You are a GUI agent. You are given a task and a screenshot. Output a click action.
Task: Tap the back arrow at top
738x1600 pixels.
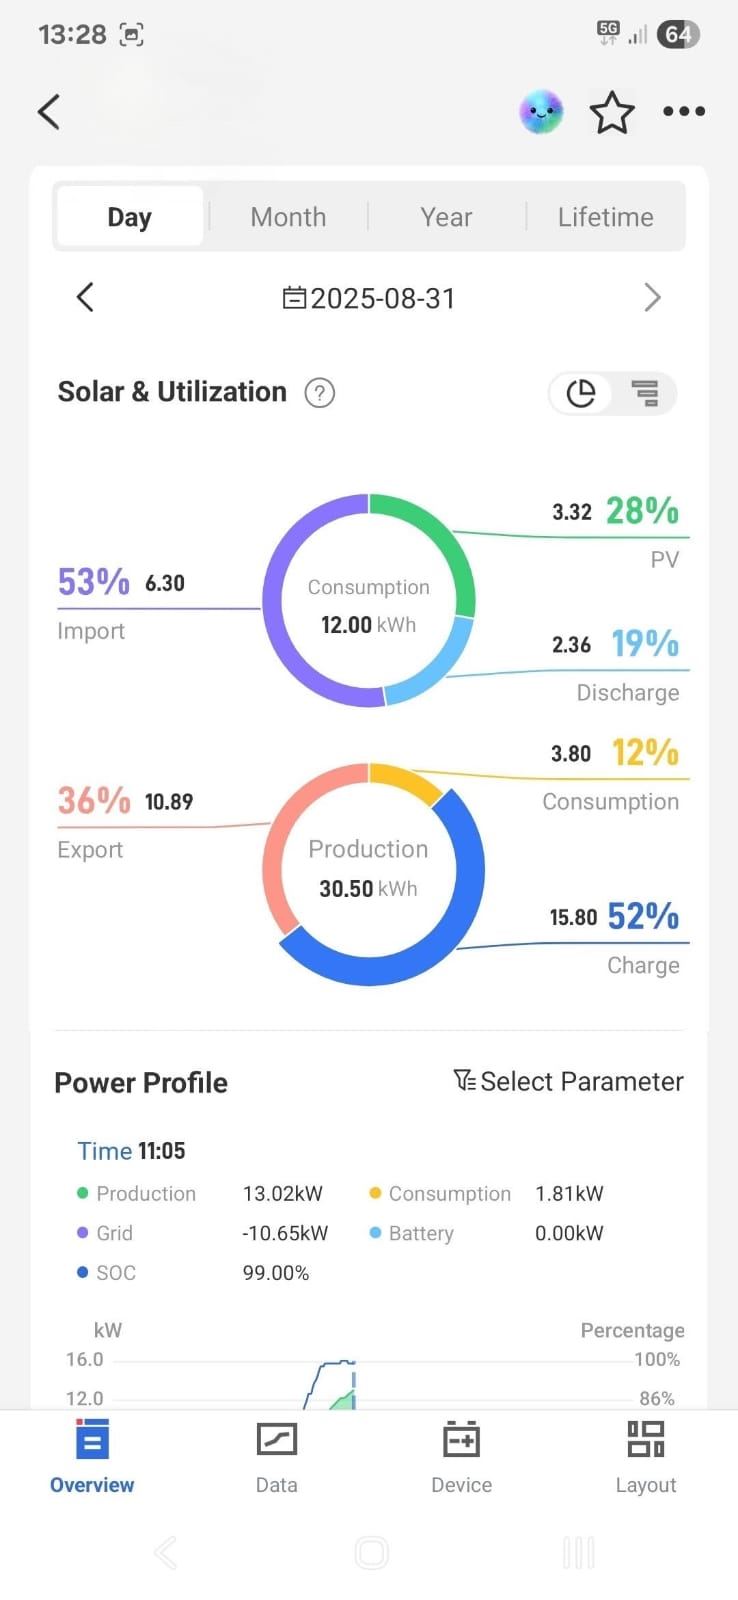click(x=49, y=111)
